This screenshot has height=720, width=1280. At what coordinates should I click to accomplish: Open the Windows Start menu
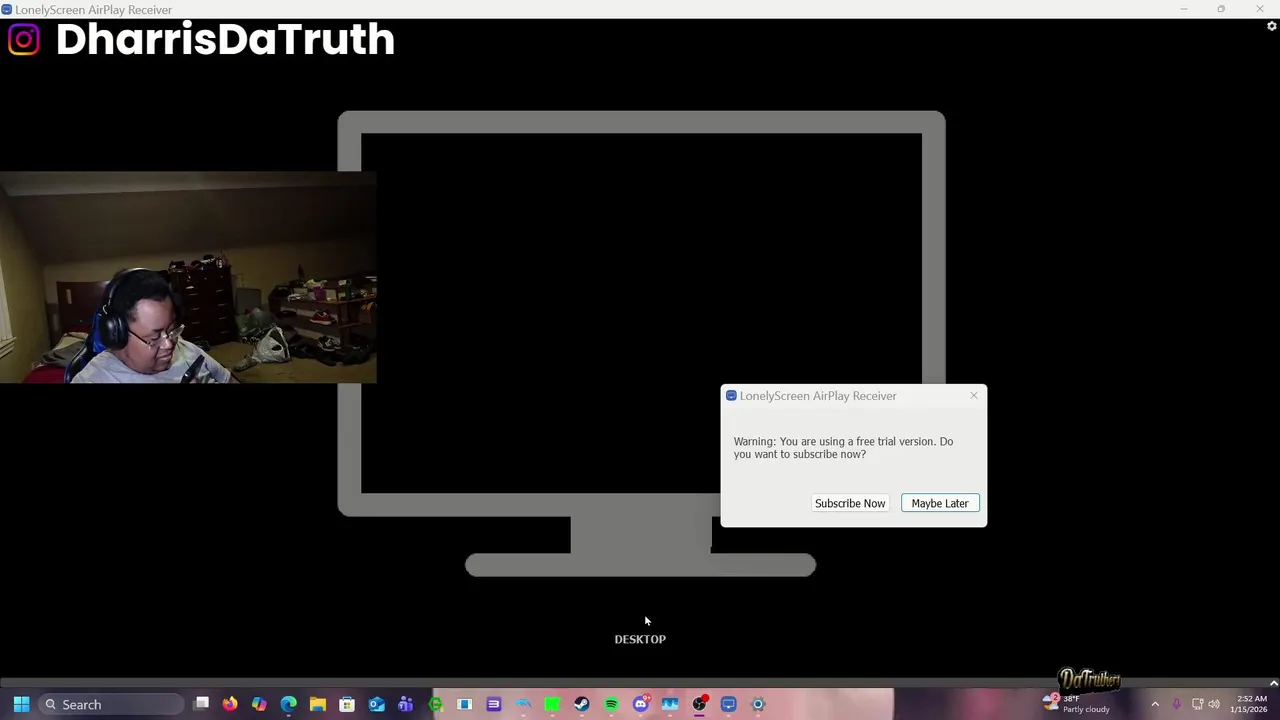[x=21, y=704]
